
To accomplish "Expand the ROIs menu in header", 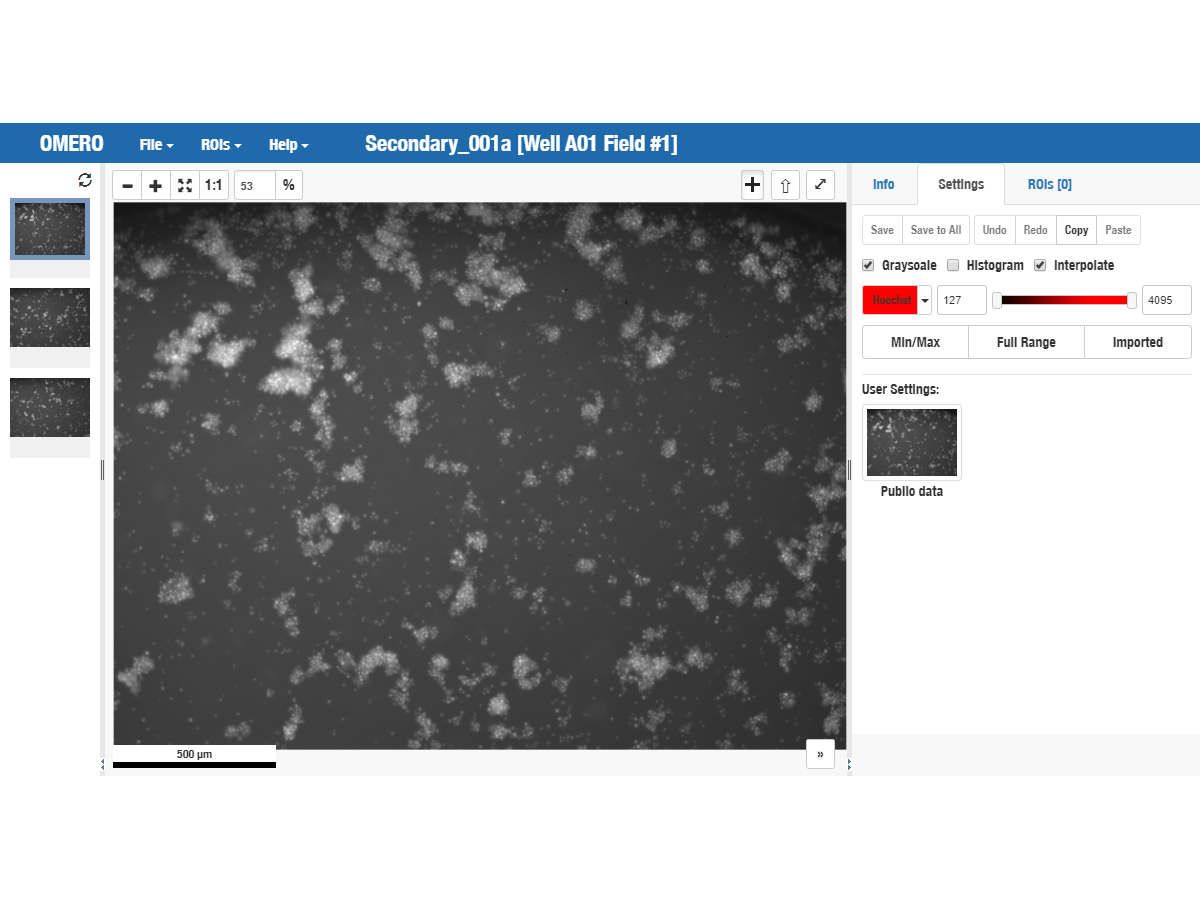I will [x=221, y=145].
